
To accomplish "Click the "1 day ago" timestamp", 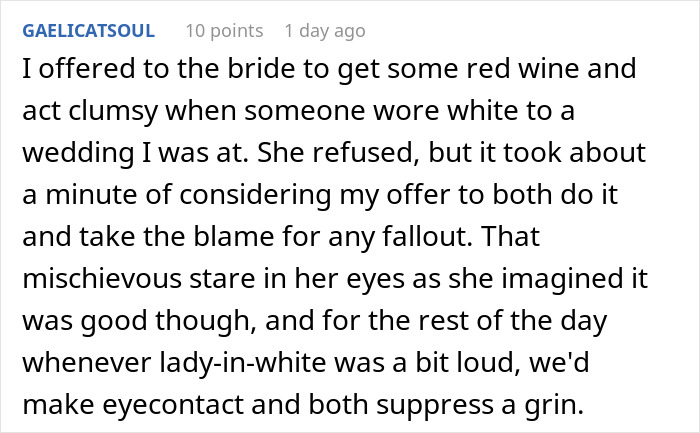I will tap(325, 31).
